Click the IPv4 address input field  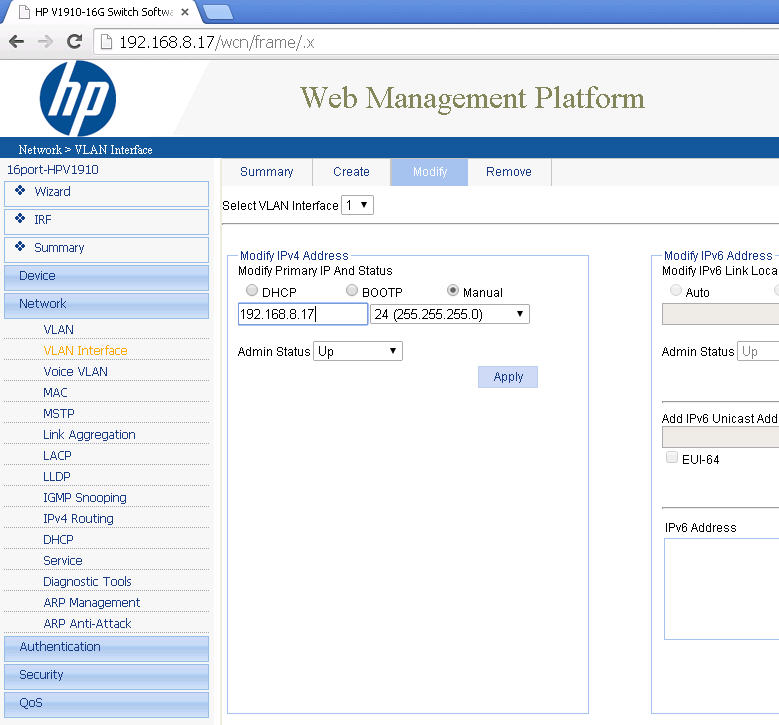[302, 314]
